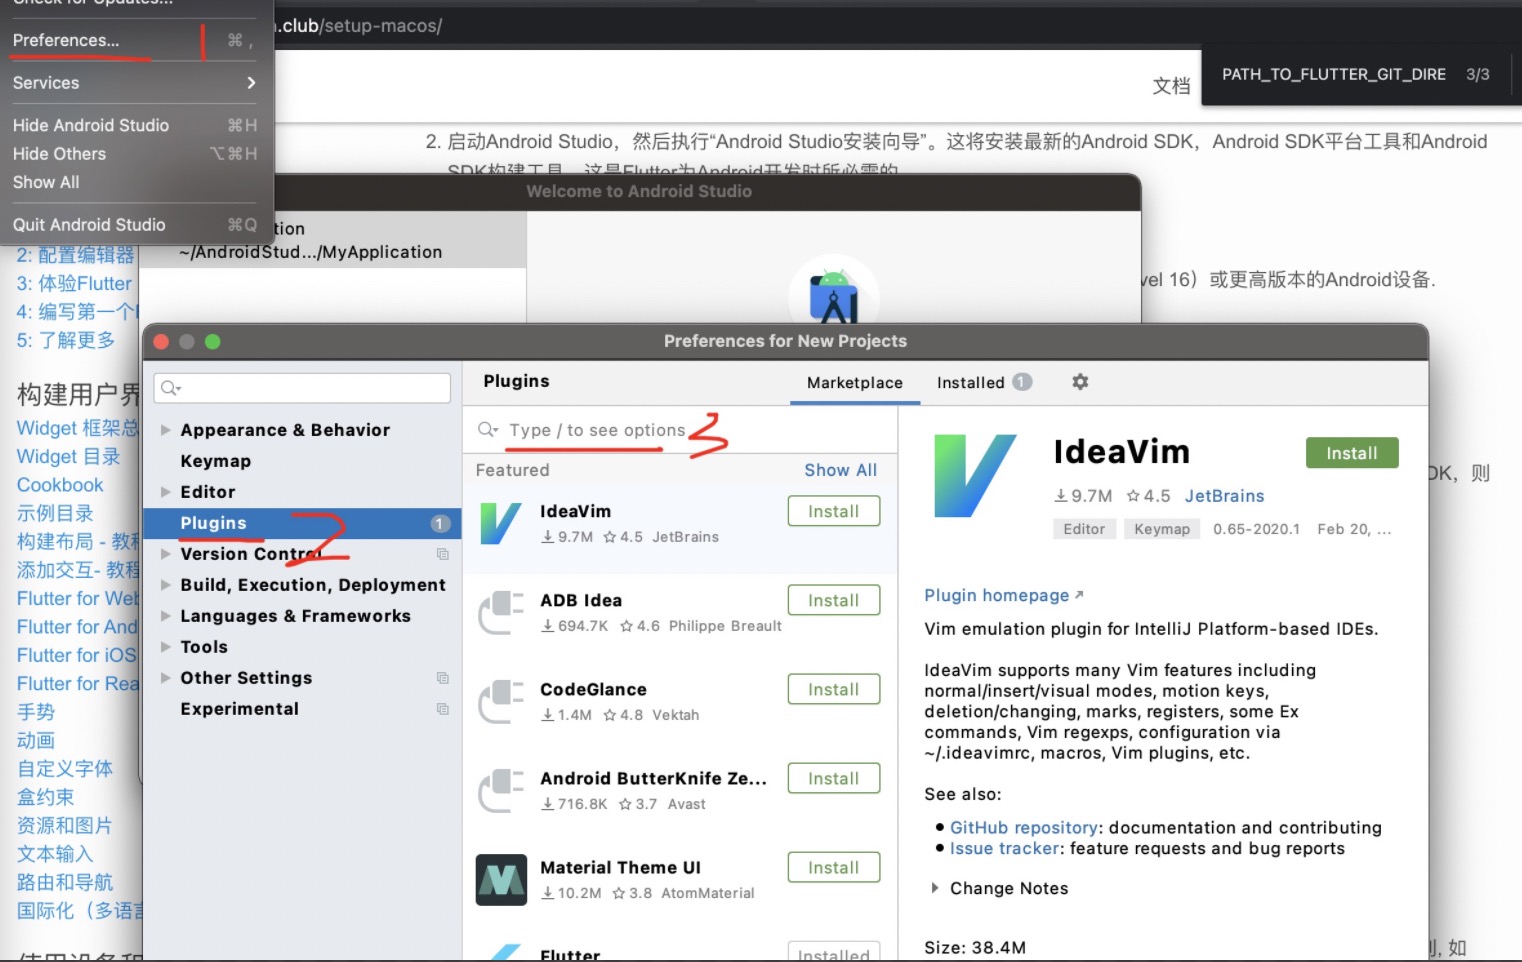Expand Appearance & Behavior settings
Screen dimensions: 1522x962
(x=165, y=430)
